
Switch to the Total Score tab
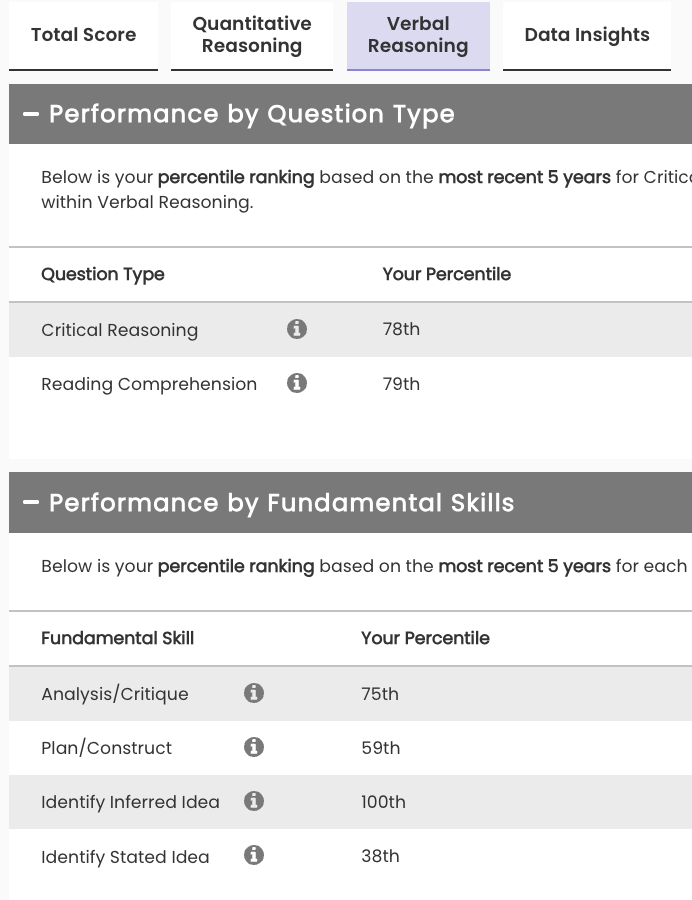pyautogui.click(x=83, y=35)
